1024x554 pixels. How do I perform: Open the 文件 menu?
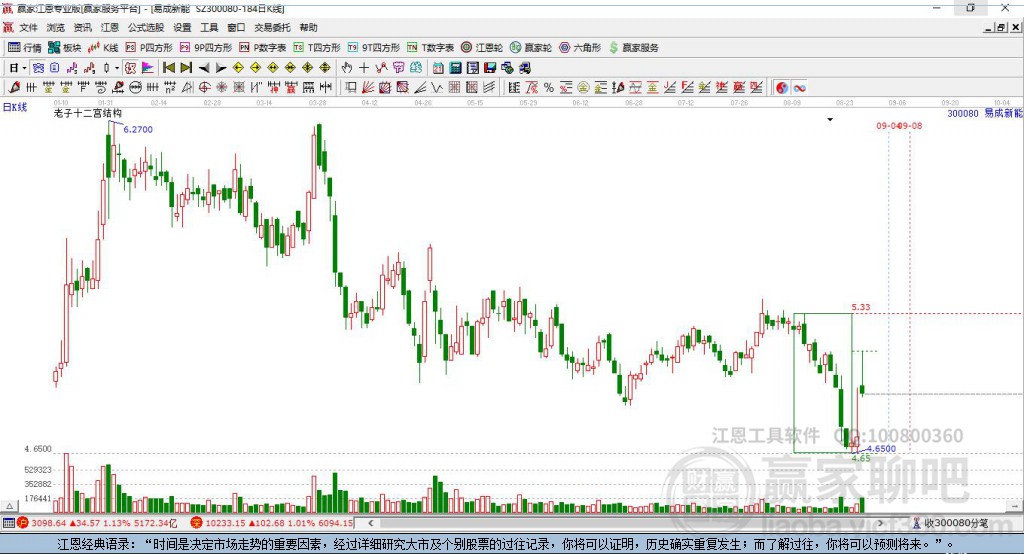(x=28, y=27)
